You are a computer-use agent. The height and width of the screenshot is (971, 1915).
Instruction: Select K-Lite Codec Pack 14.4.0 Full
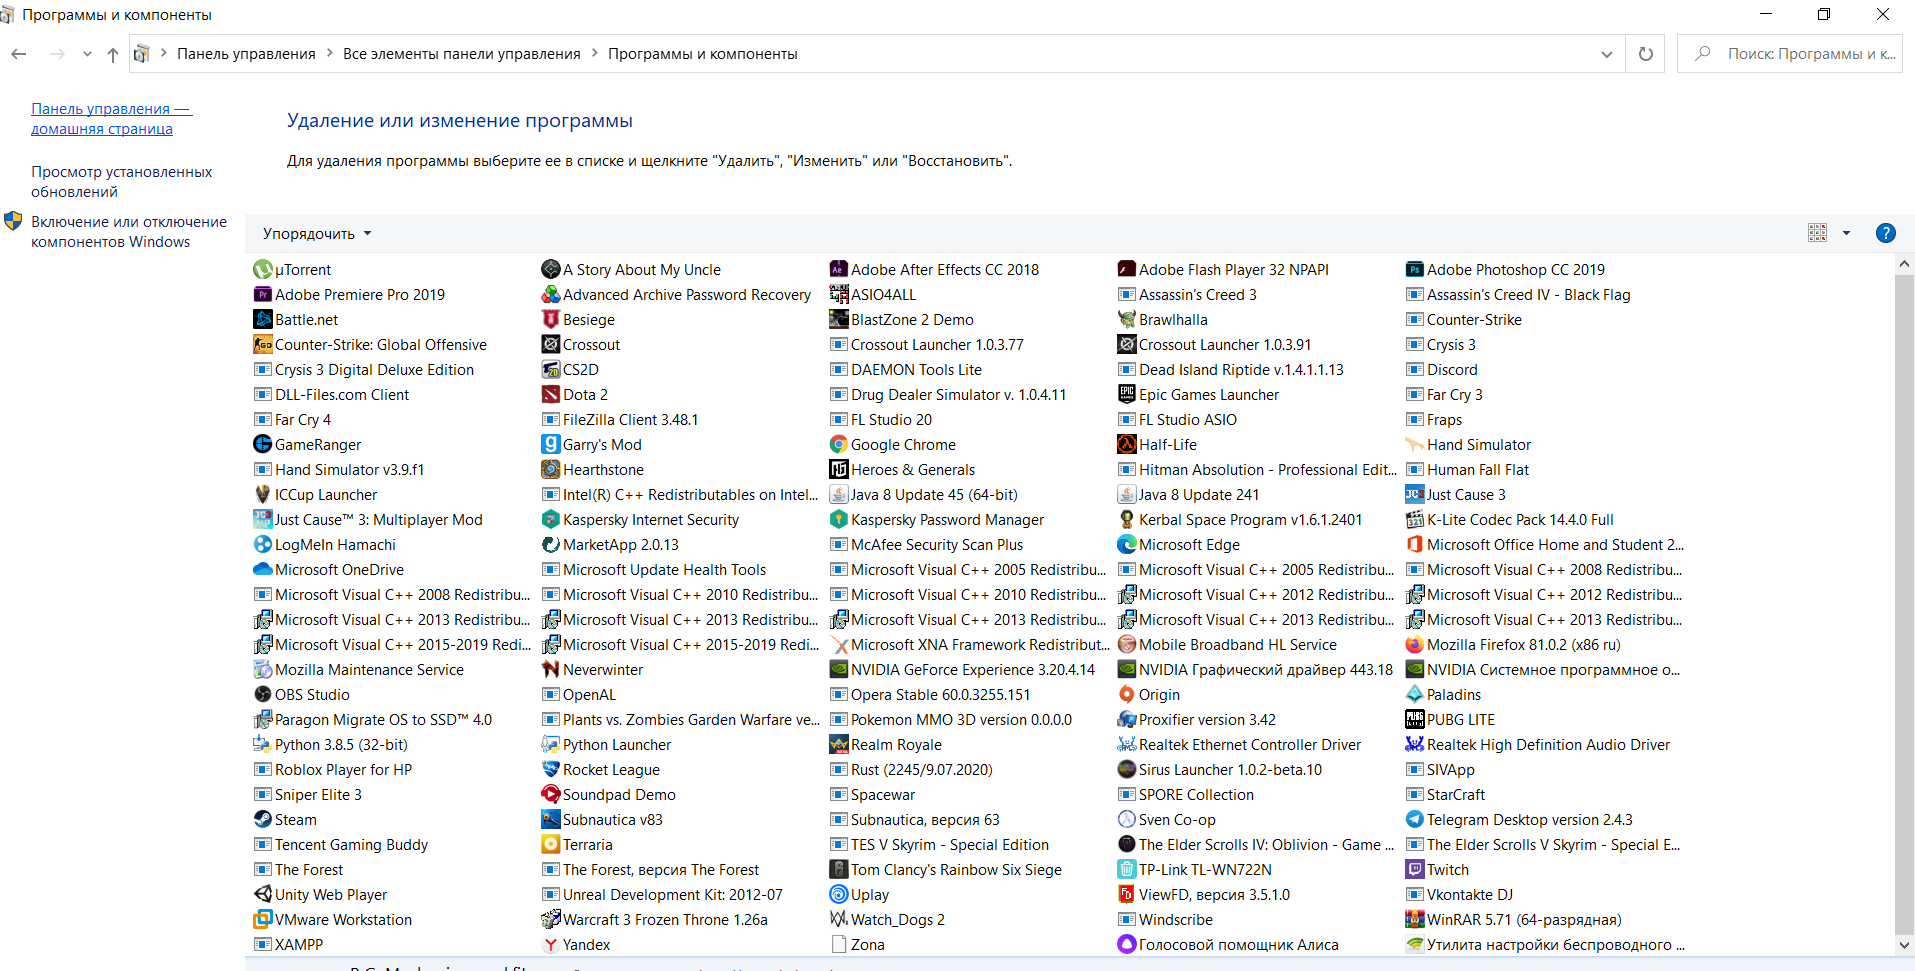click(x=1510, y=520)
